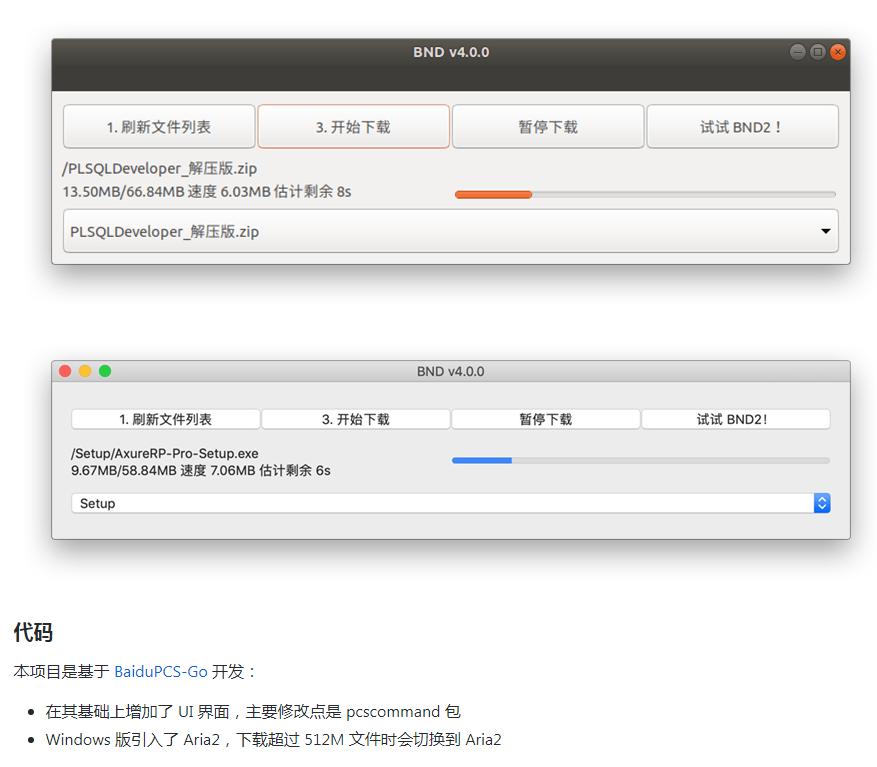Viewport: 877px width, 767px height.
Task: Open the BaiduPCS-Go link
Action: [x=162, y=671]
